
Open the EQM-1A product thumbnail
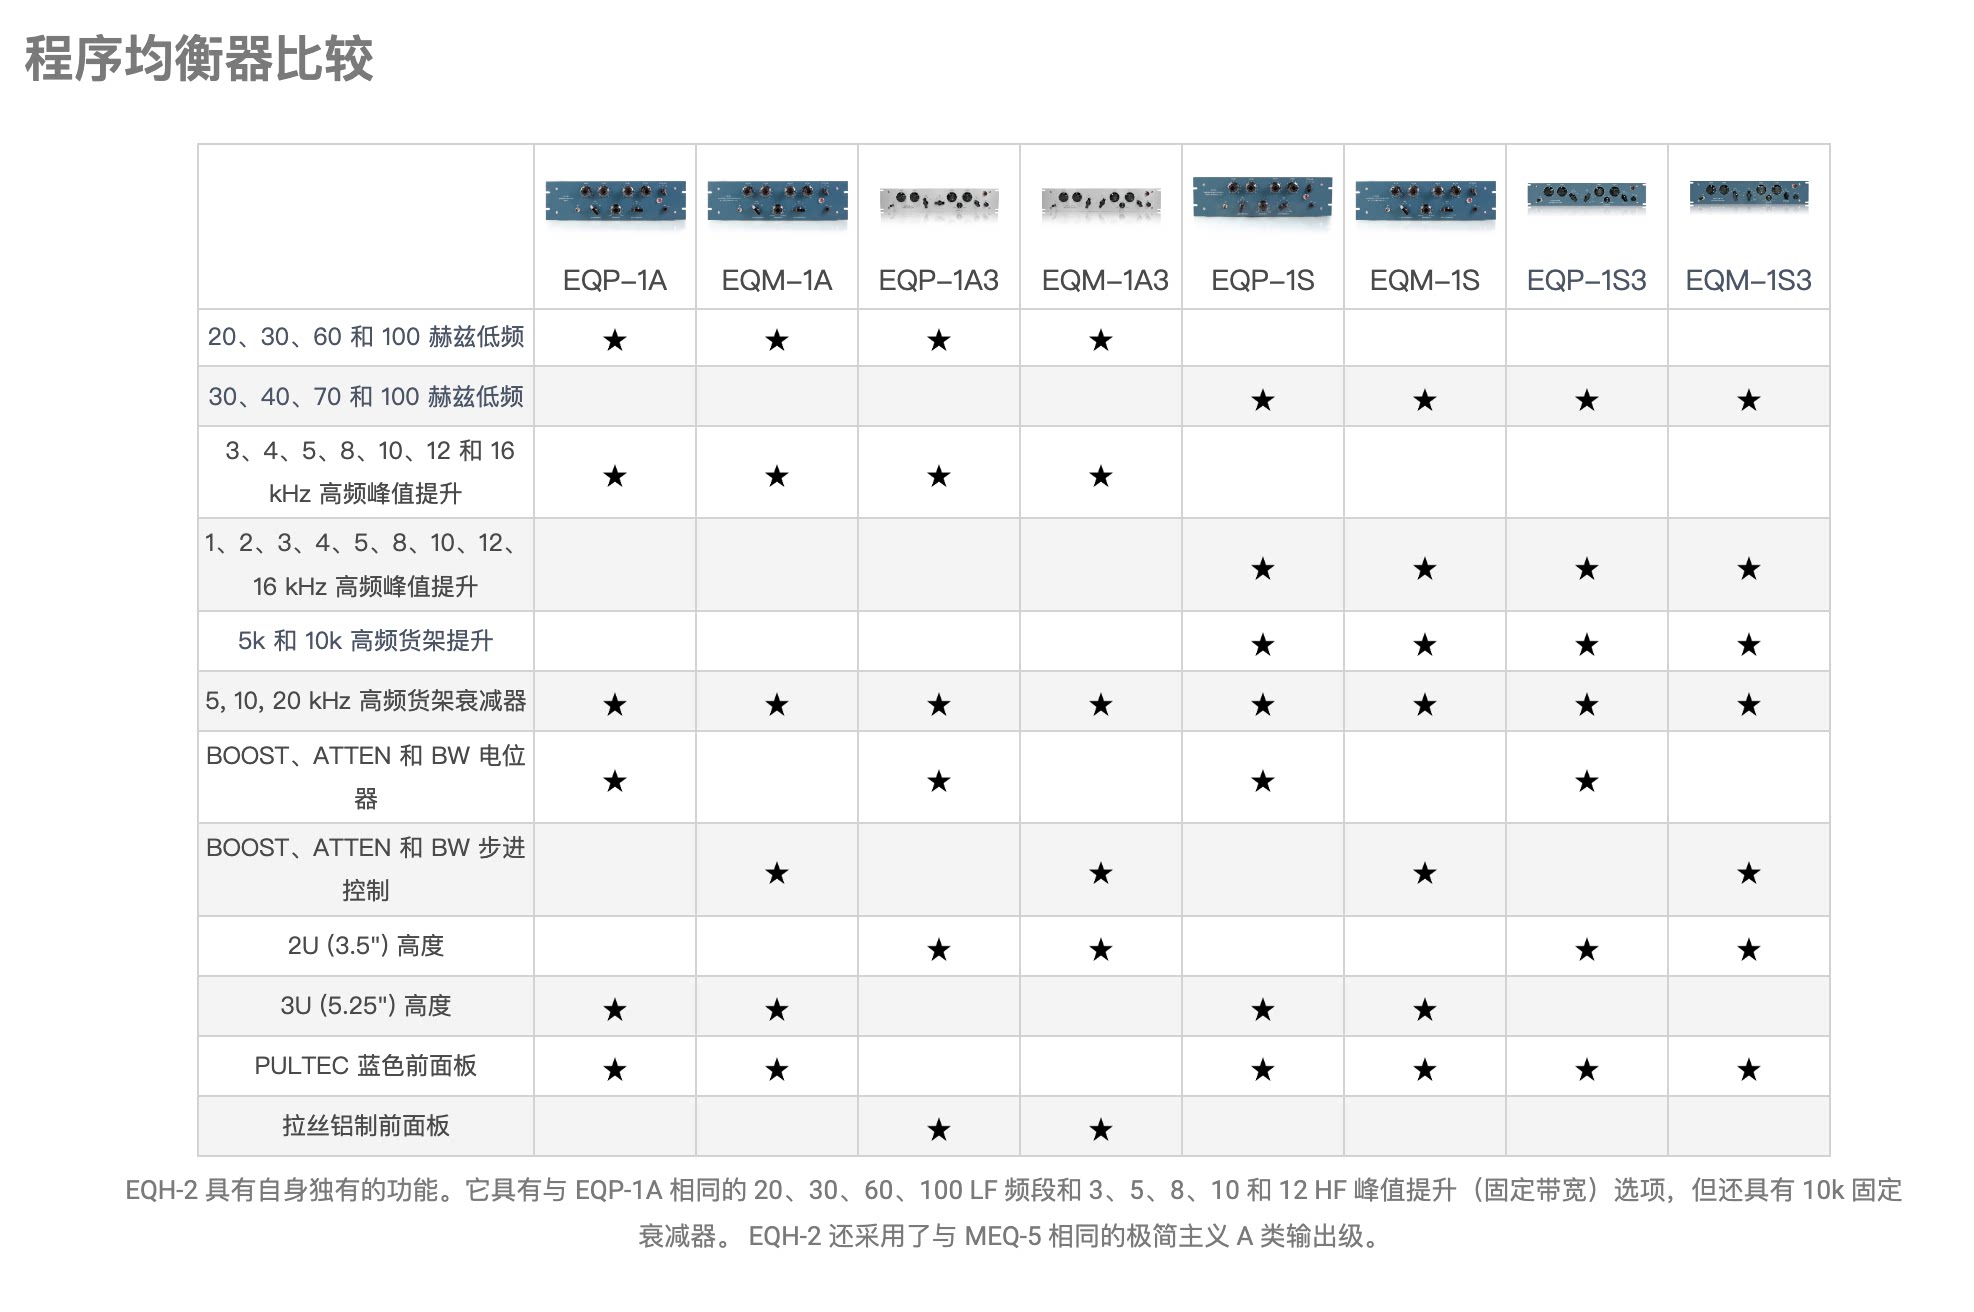[777, 201]
